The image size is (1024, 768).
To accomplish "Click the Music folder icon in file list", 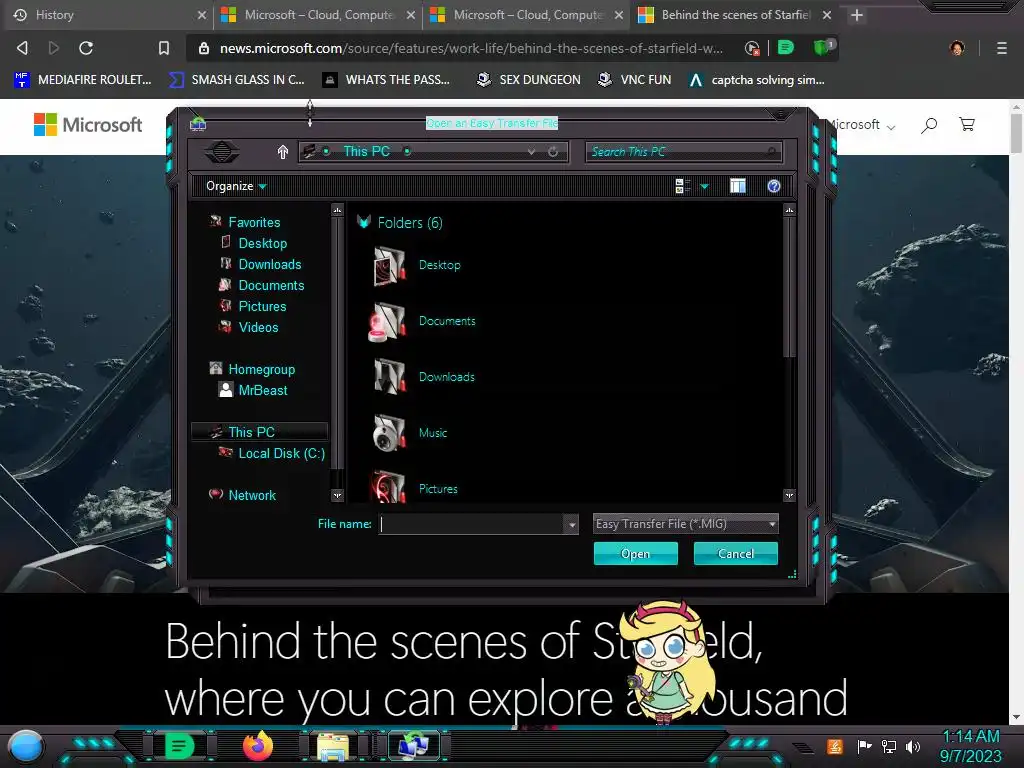I will point(389,432).
